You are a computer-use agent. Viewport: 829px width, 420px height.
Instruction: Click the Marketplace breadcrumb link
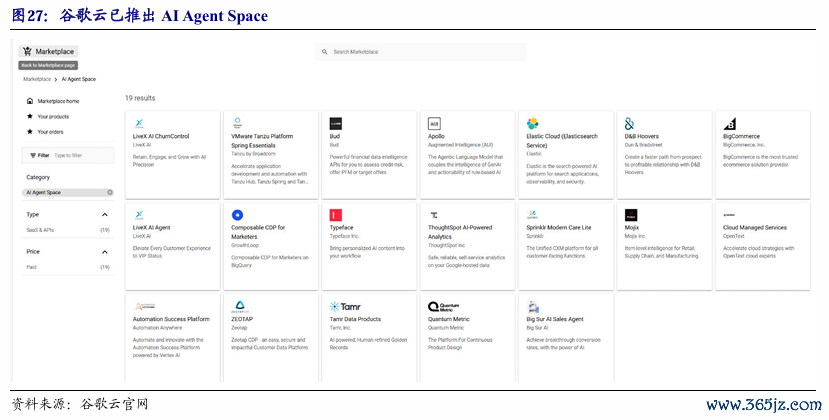point(37,79)
